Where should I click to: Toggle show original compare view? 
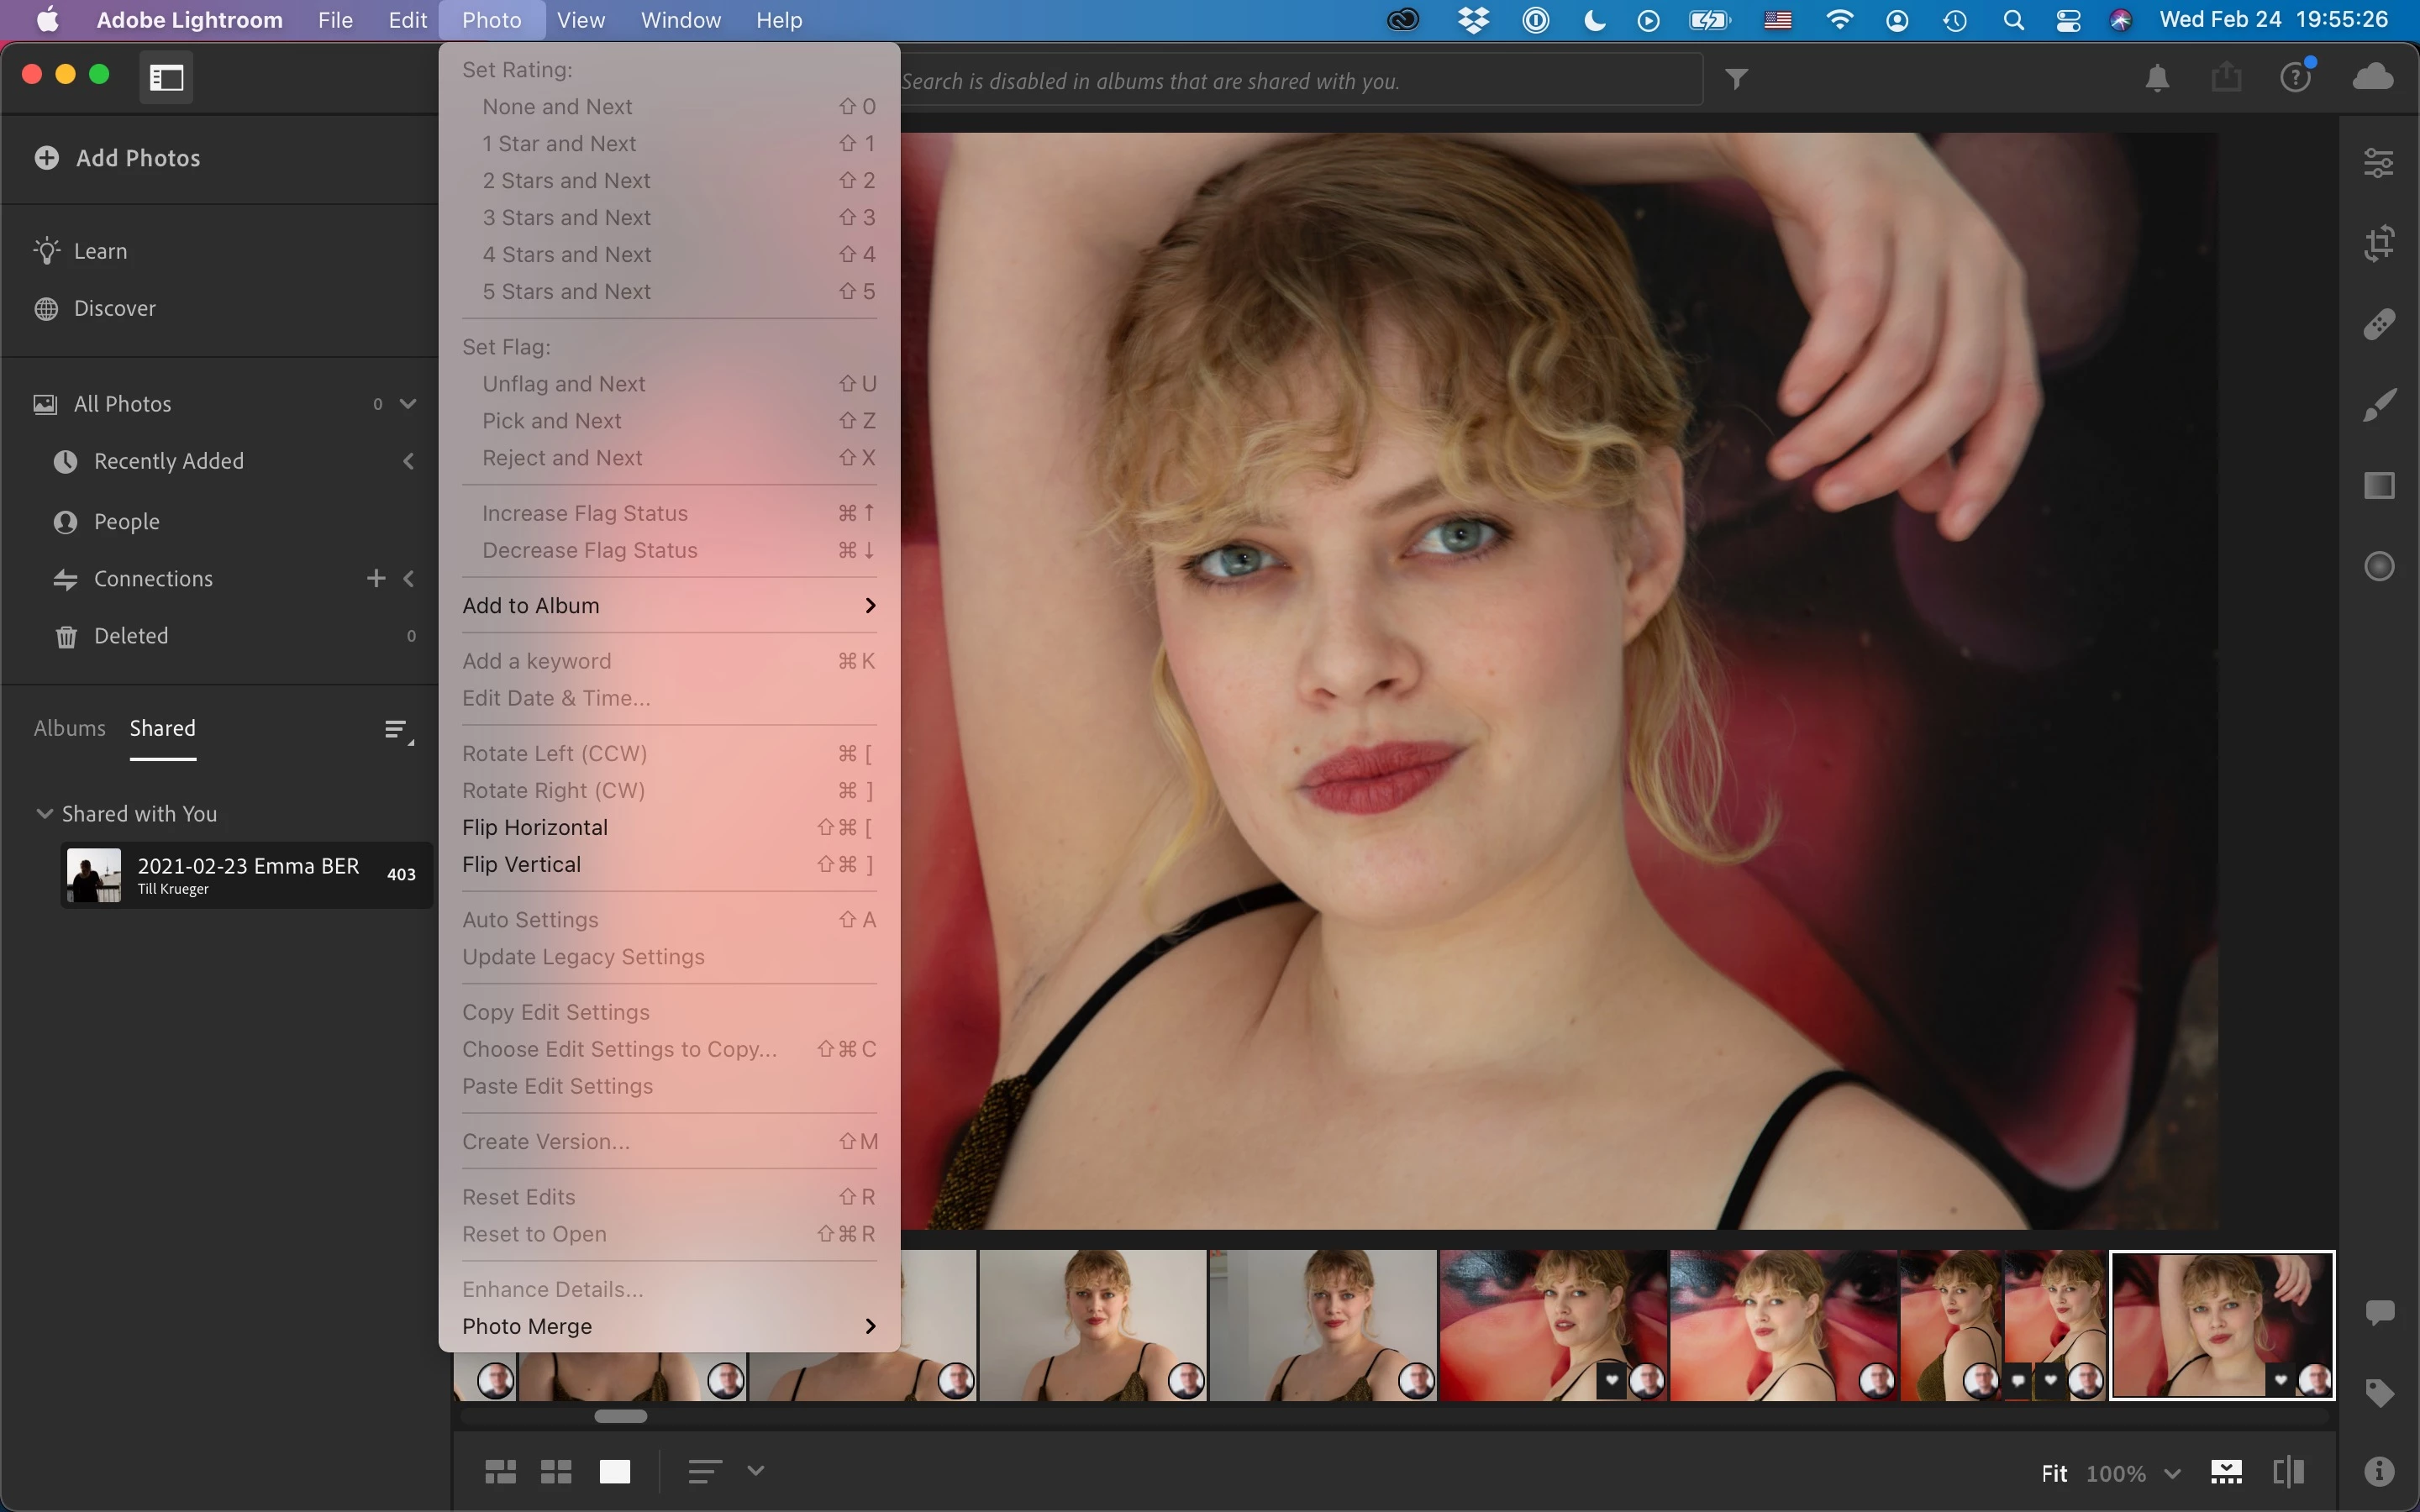pos(2288,1472)
